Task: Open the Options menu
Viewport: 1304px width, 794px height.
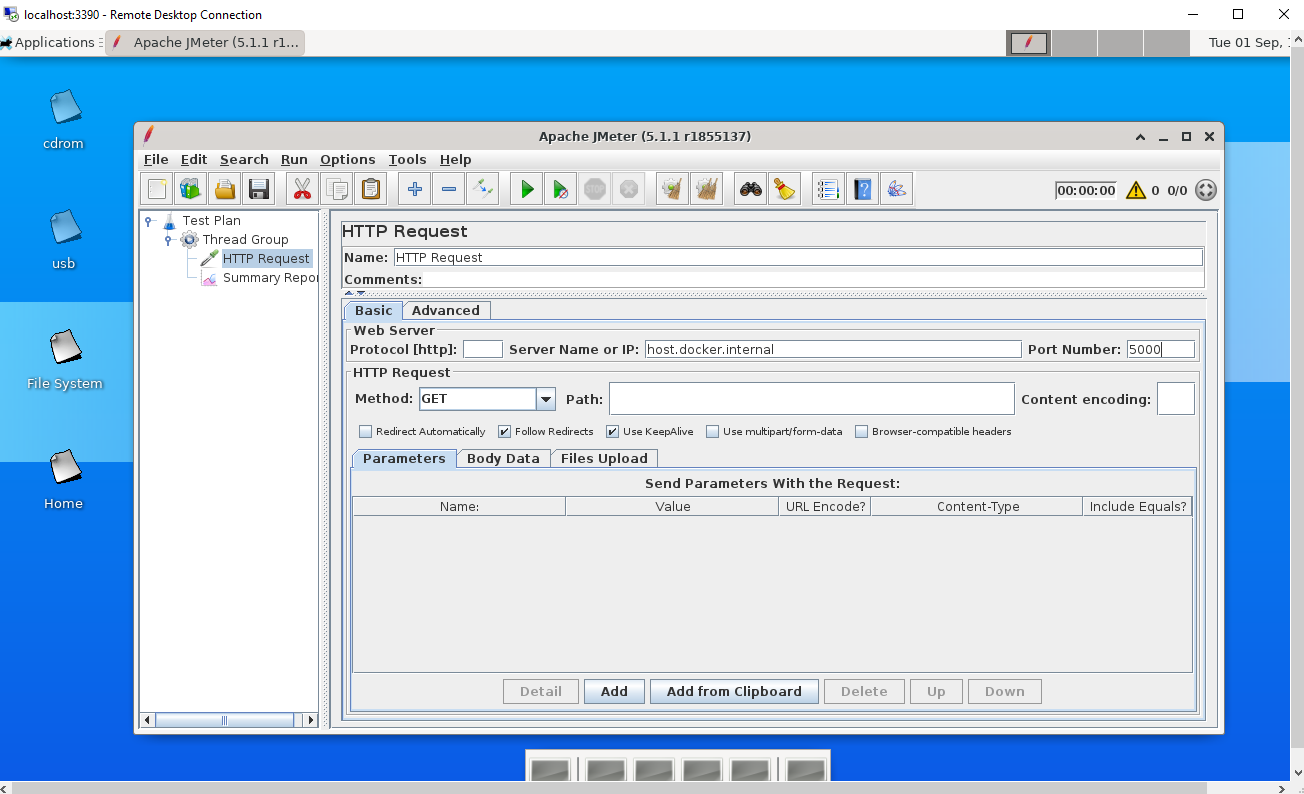Action: 348,160
